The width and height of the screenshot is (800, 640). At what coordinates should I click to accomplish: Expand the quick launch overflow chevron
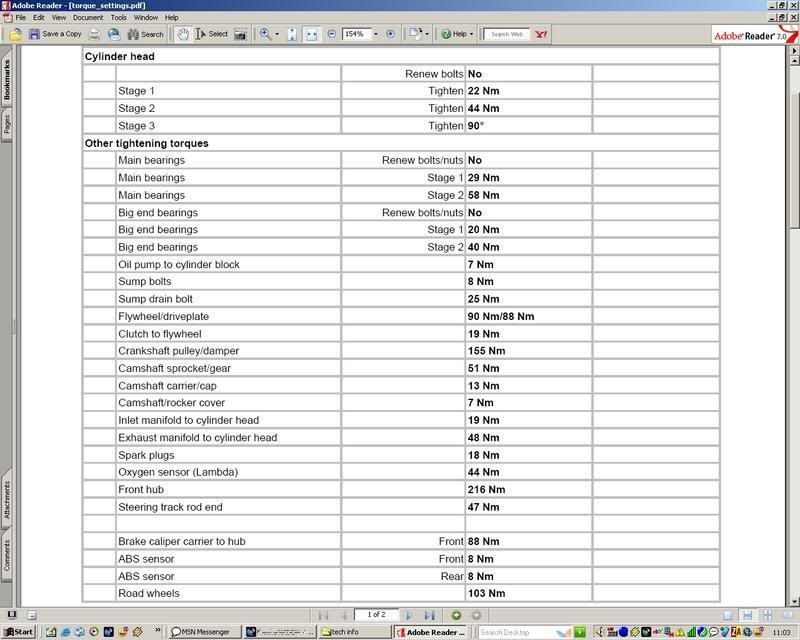click(158, 630)
